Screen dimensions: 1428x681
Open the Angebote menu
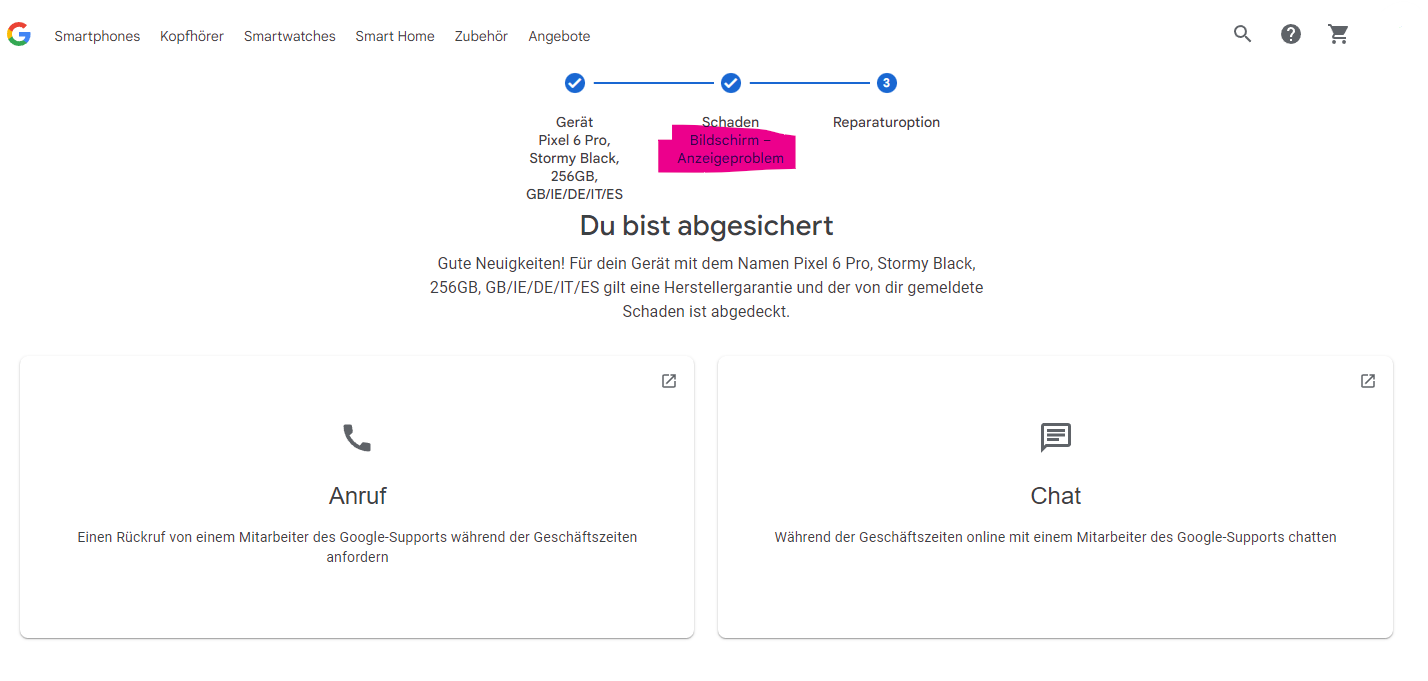tap(559, 36)
